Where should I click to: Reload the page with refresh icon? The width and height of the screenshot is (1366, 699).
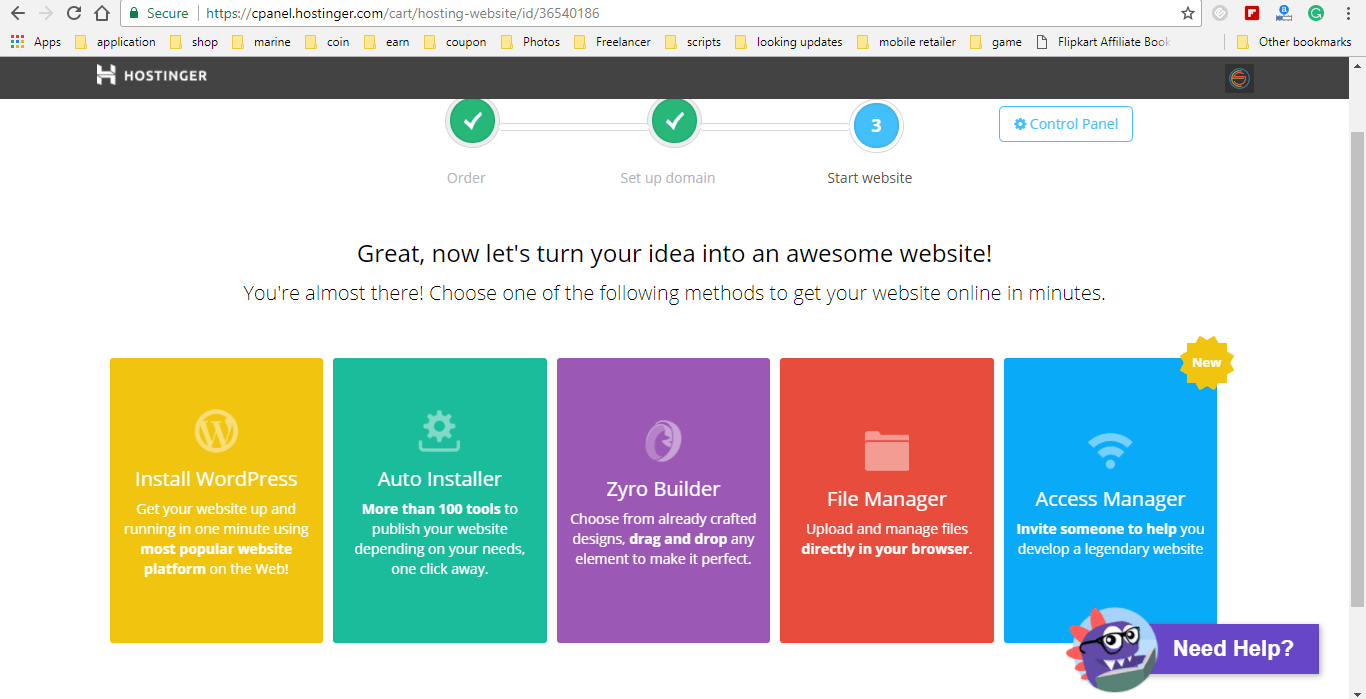(x=73, y=13)
